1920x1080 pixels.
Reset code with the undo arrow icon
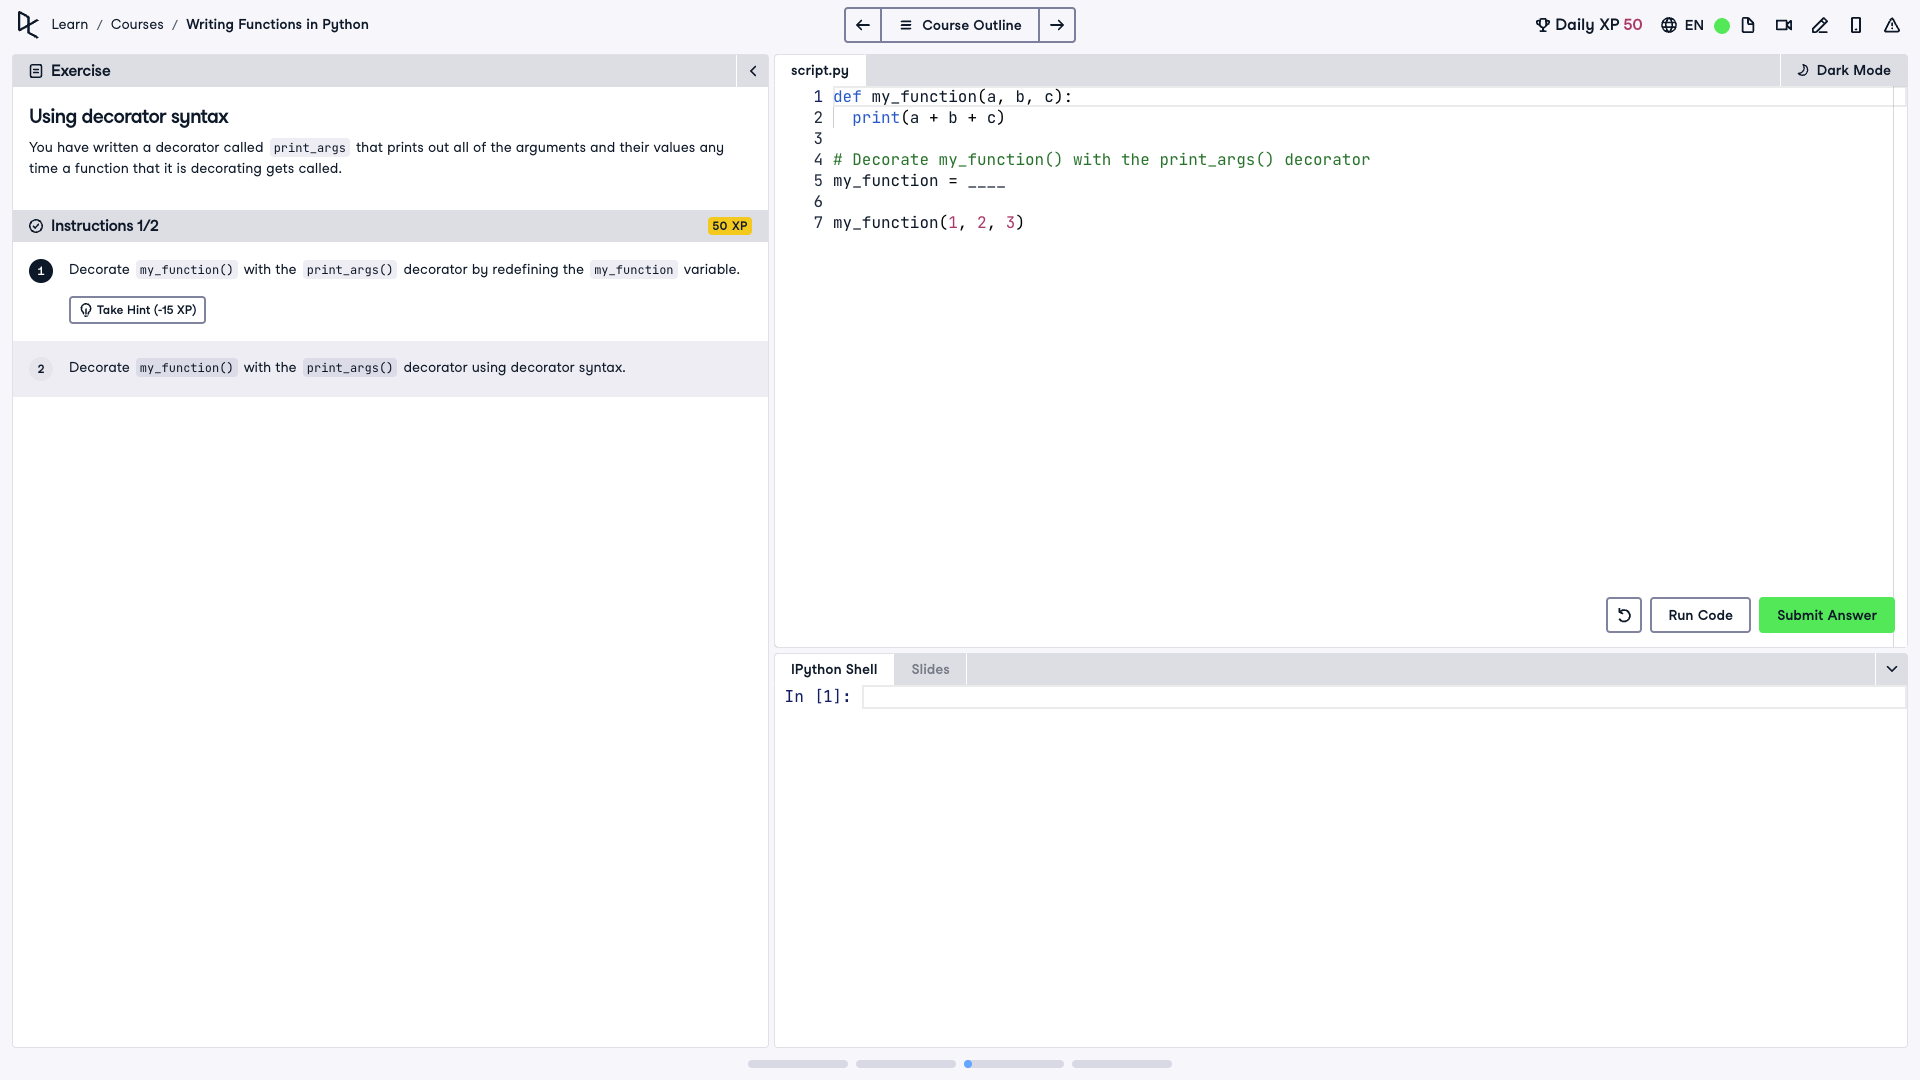tap(1624, 615)
